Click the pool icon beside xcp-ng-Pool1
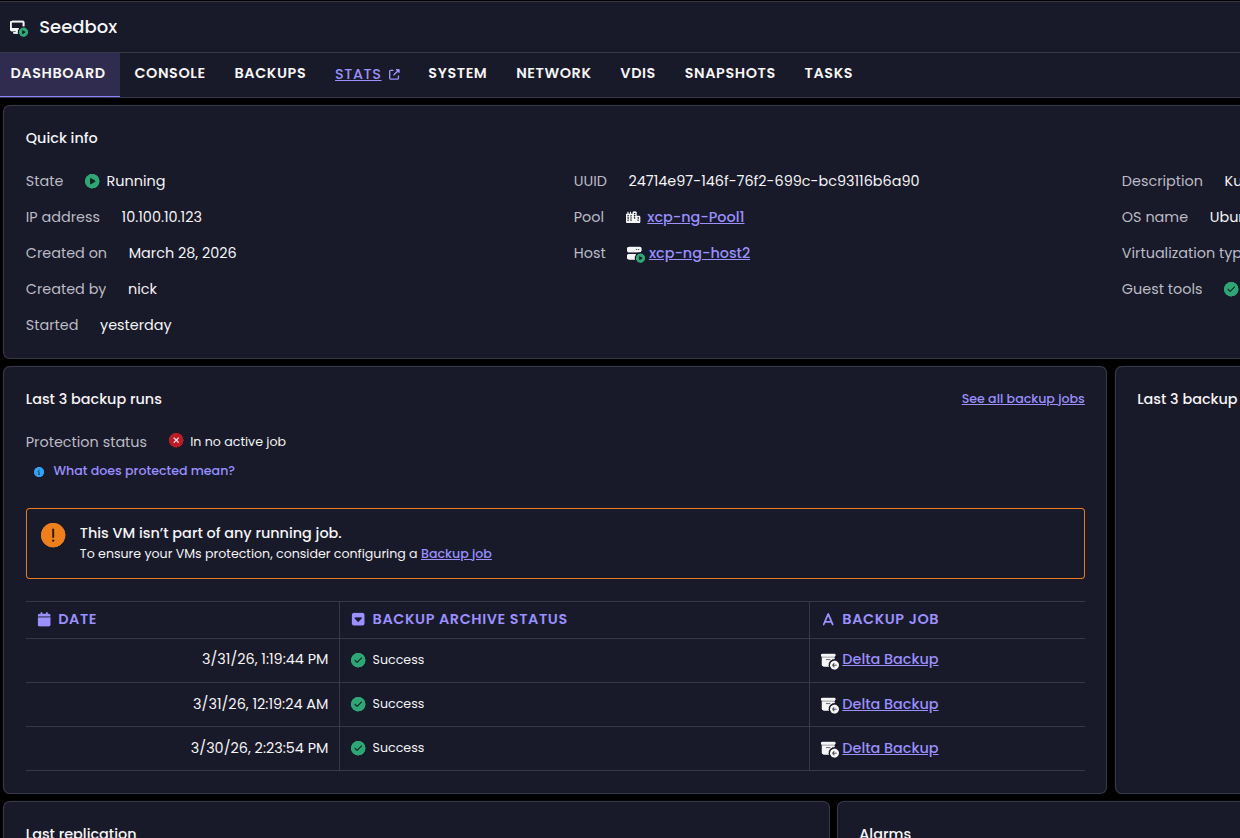Viewport: 1240px width, 838px height. point(633,217)
